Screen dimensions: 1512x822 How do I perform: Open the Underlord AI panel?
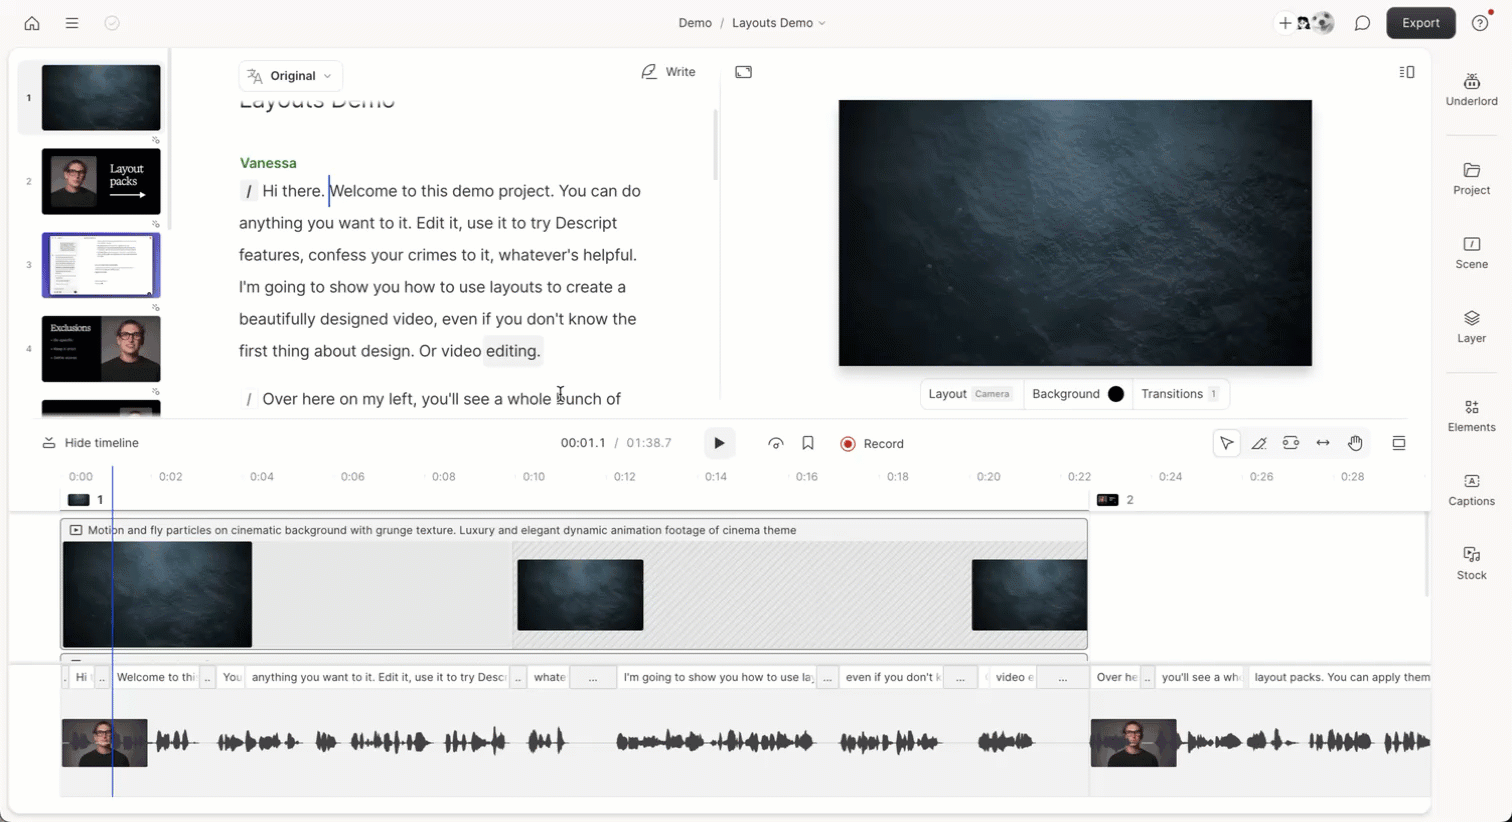tap(1471, 89)
